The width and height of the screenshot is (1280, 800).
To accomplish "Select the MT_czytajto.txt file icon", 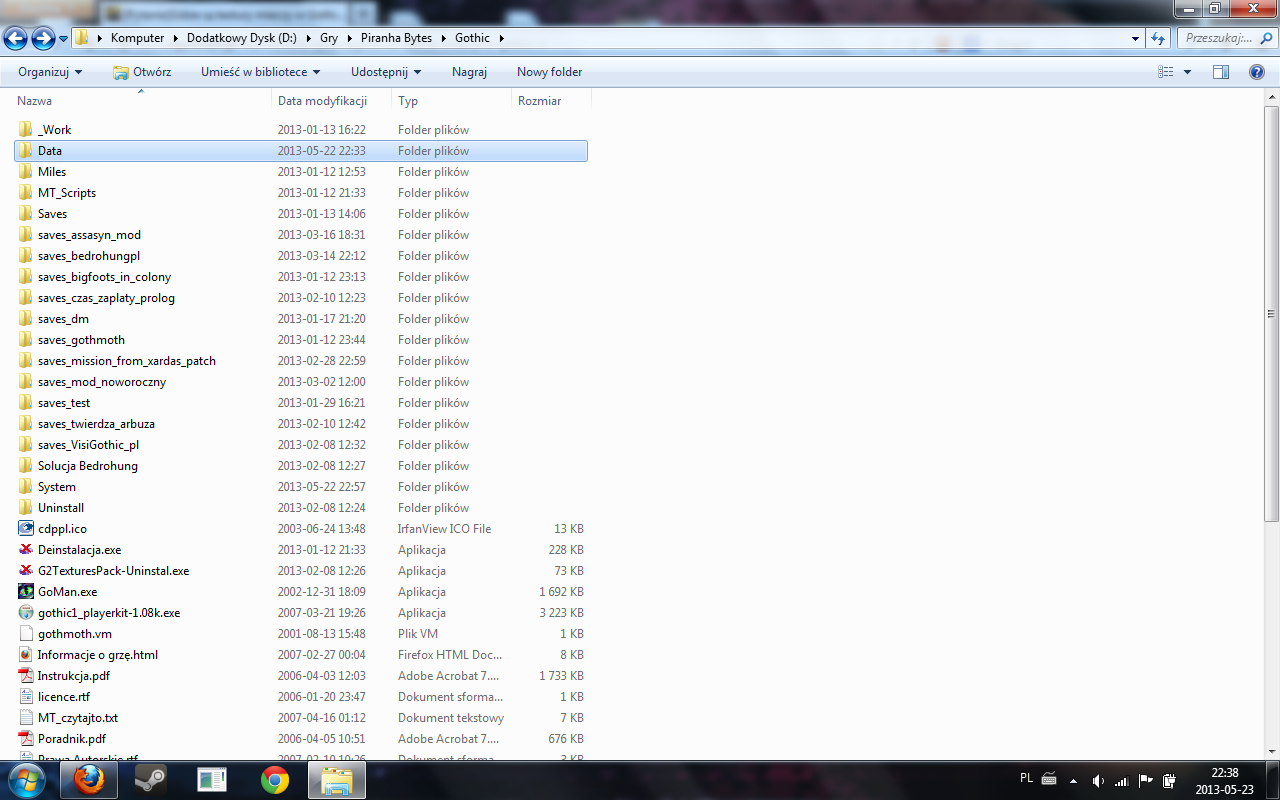I will pyautogui.click(x=26, y=718).
